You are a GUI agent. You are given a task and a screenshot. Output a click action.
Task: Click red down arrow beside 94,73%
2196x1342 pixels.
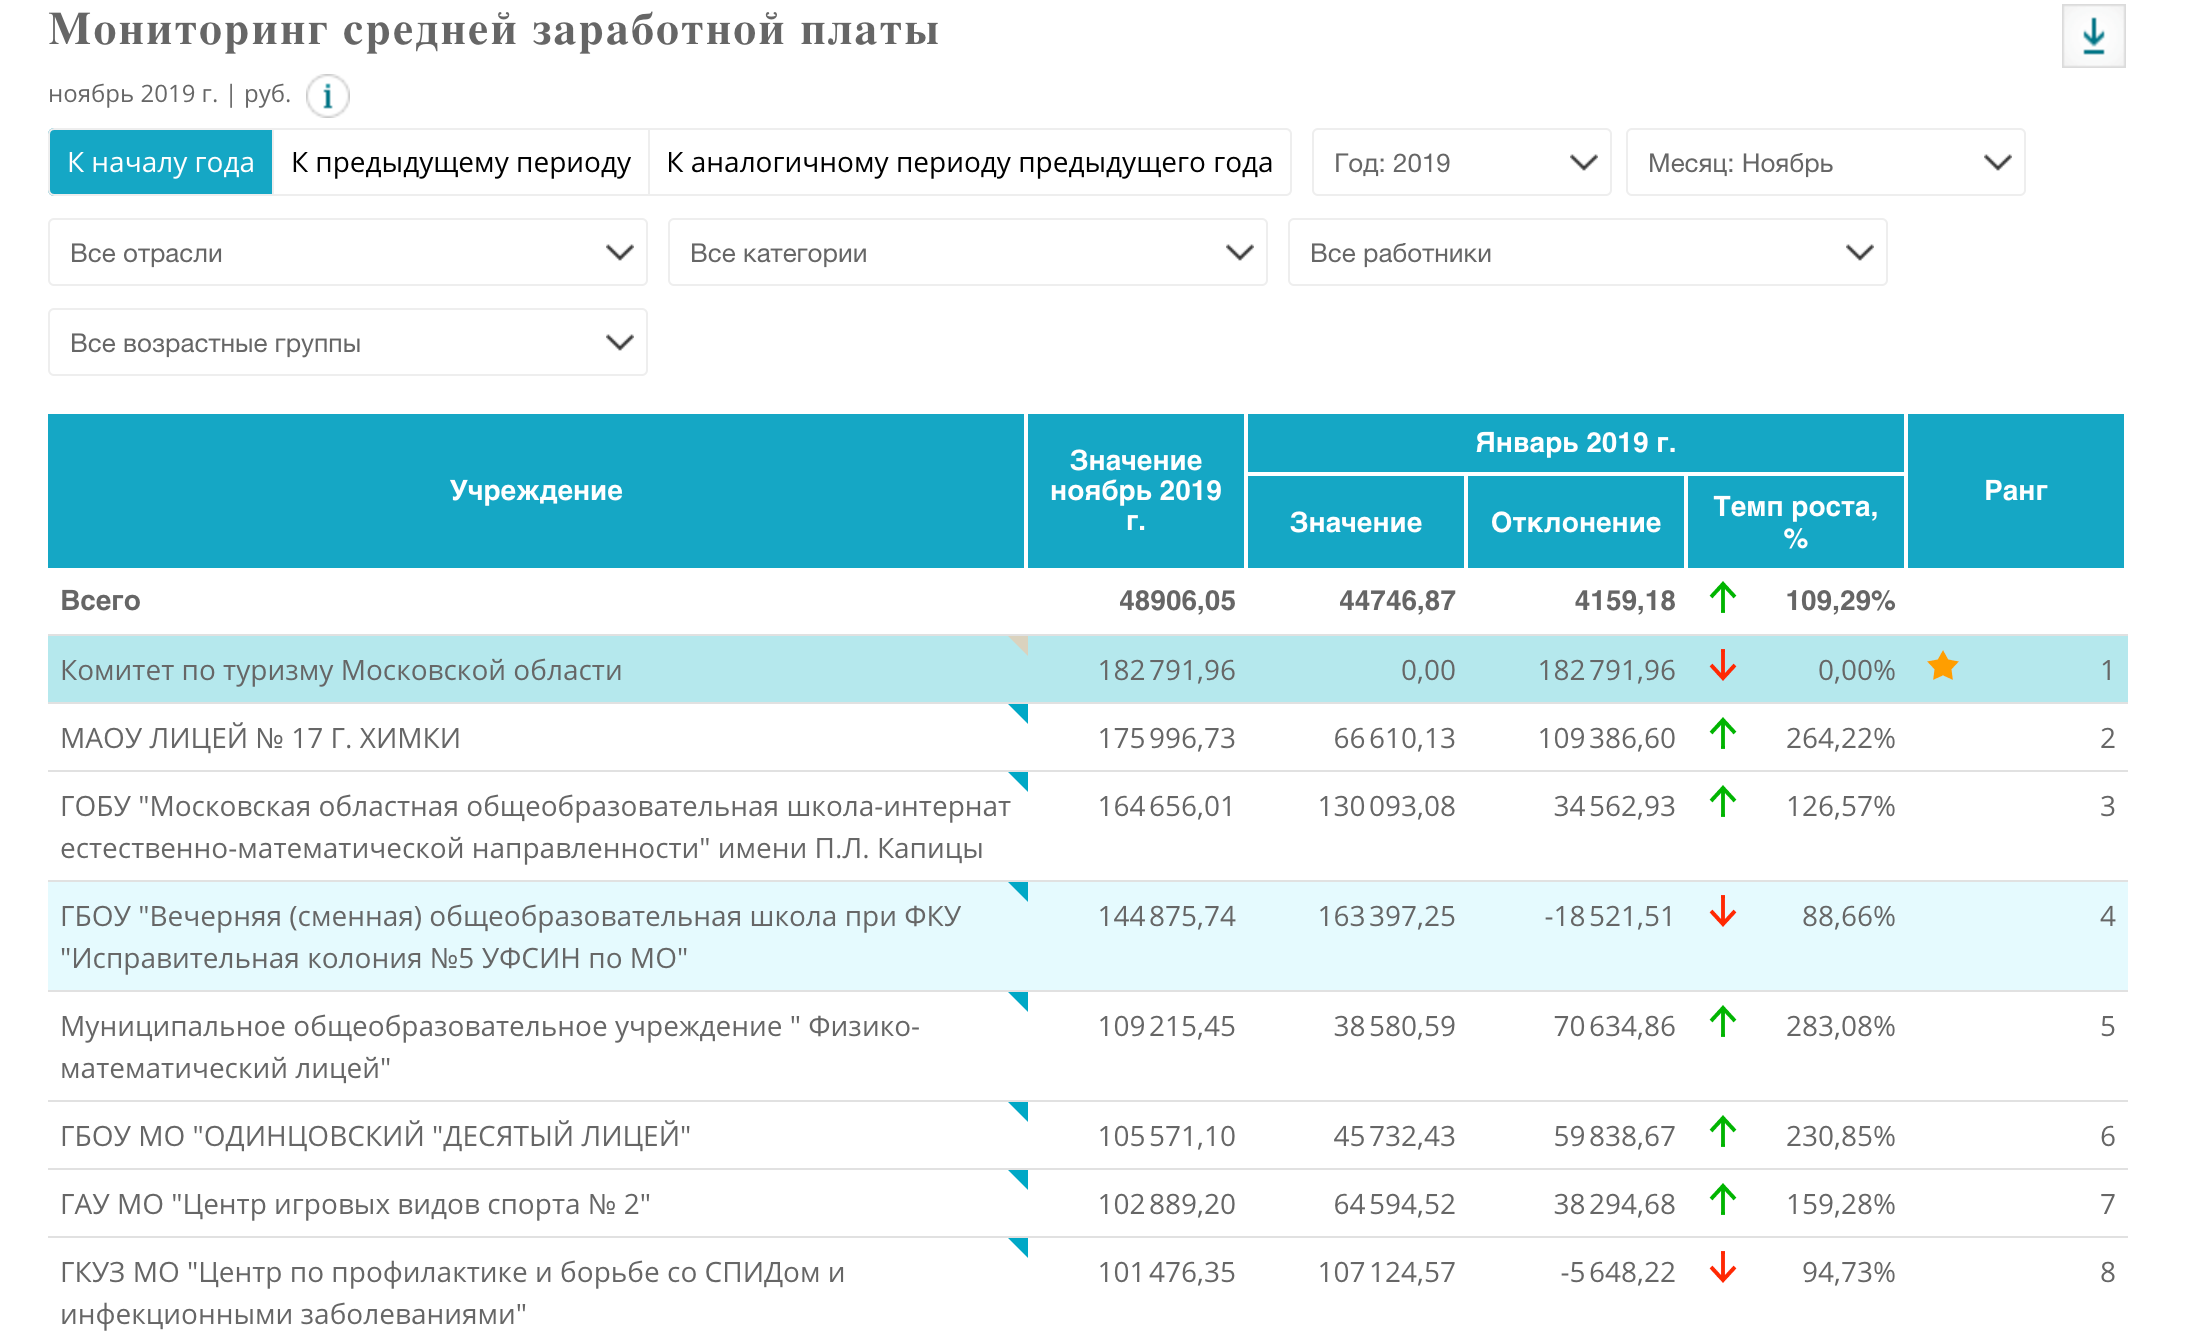point(1722,1268)
